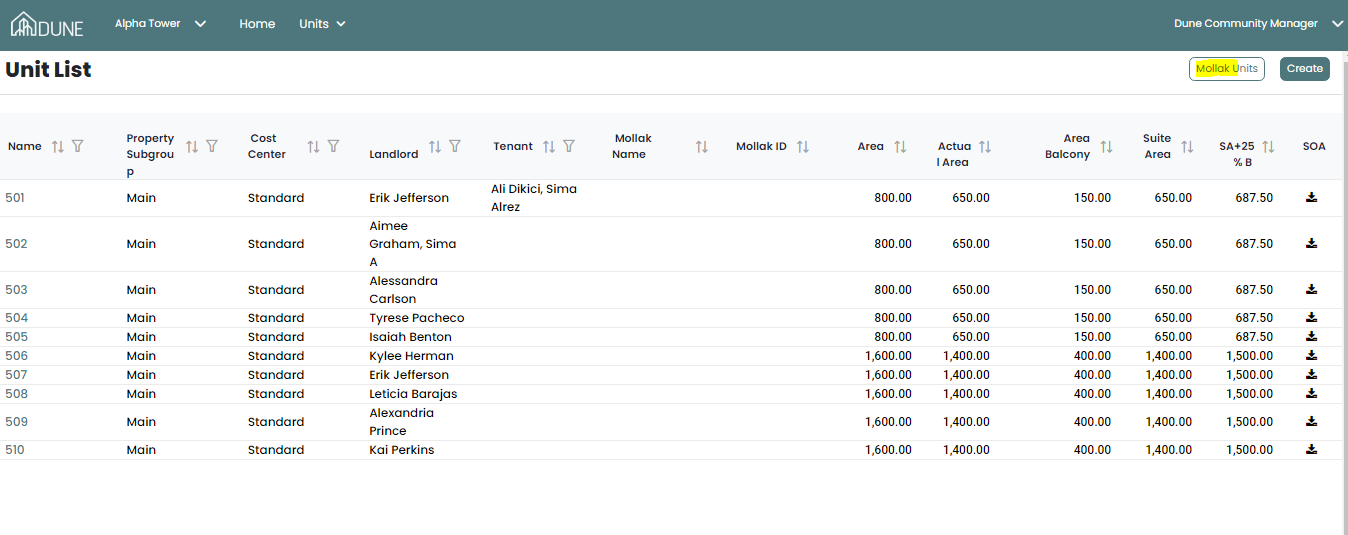The width and height of the screenshot is (1348, 535).
Task: Sort by Mollak Name
Action: pos(702,146)
